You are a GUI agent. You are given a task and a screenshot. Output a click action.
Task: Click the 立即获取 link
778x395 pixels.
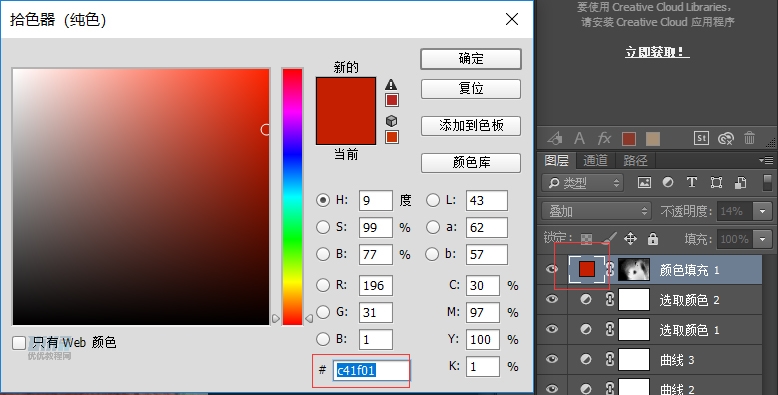(657, 52)
